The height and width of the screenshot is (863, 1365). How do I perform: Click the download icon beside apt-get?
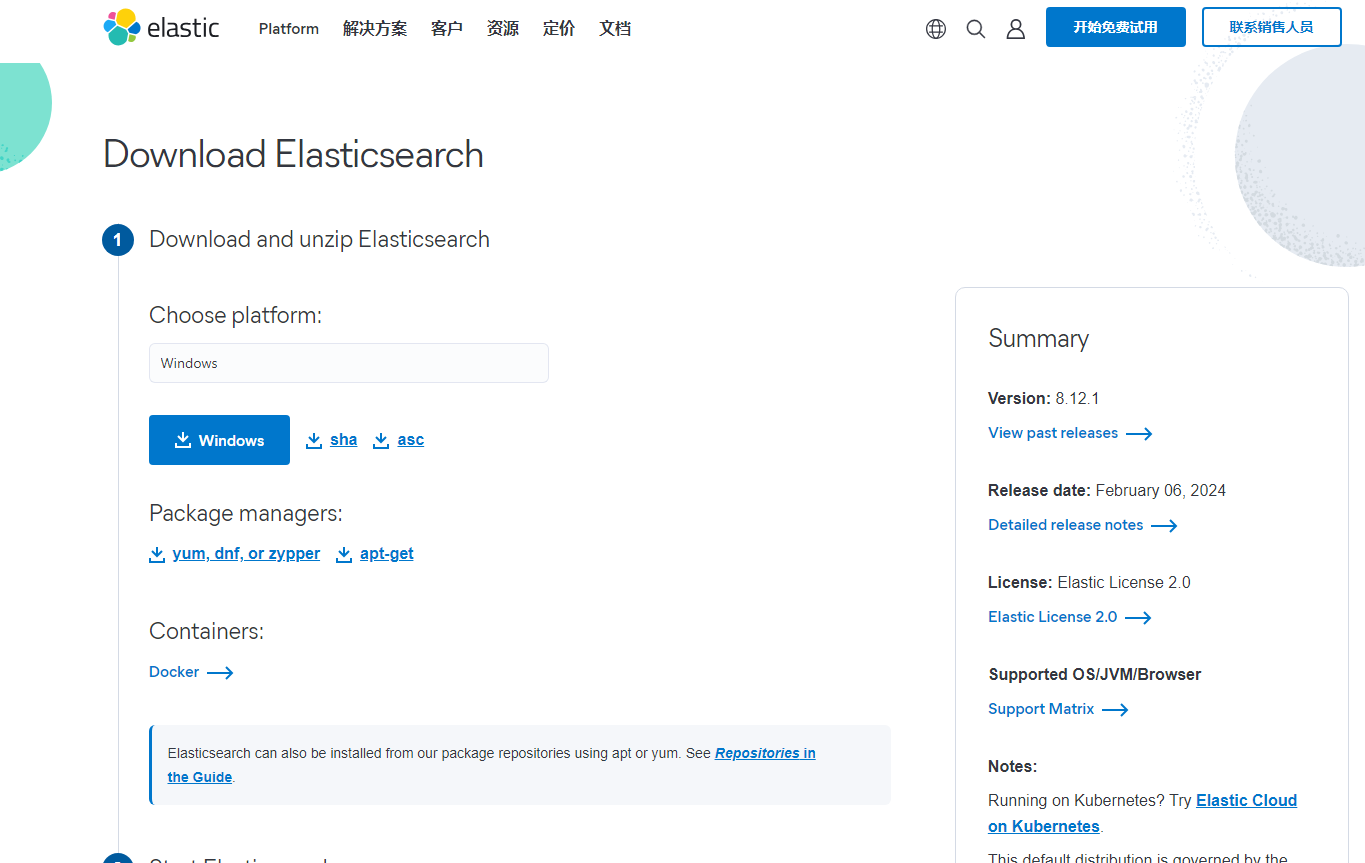pos(344,555)
